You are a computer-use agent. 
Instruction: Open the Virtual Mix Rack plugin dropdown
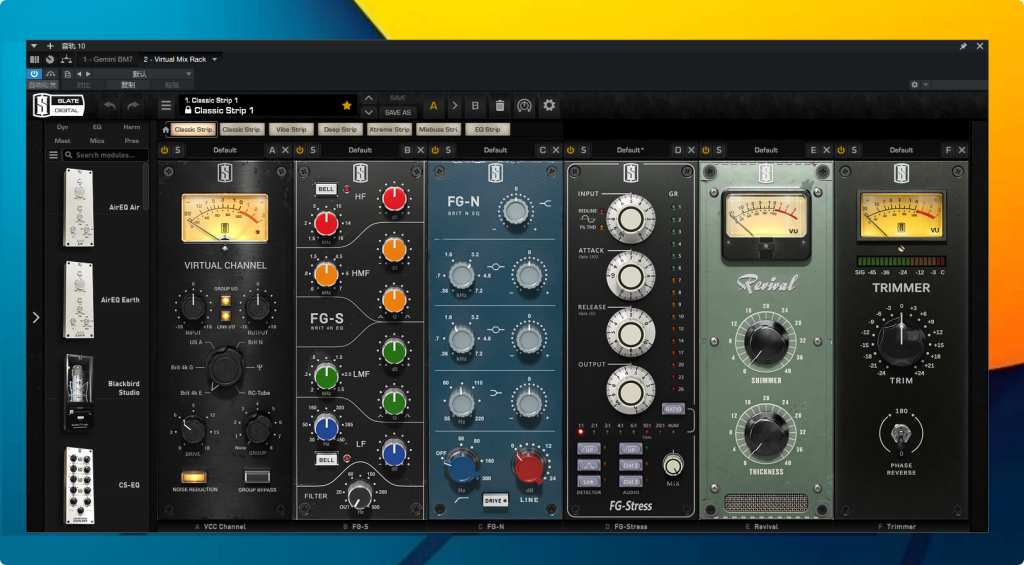click(214, 59)
